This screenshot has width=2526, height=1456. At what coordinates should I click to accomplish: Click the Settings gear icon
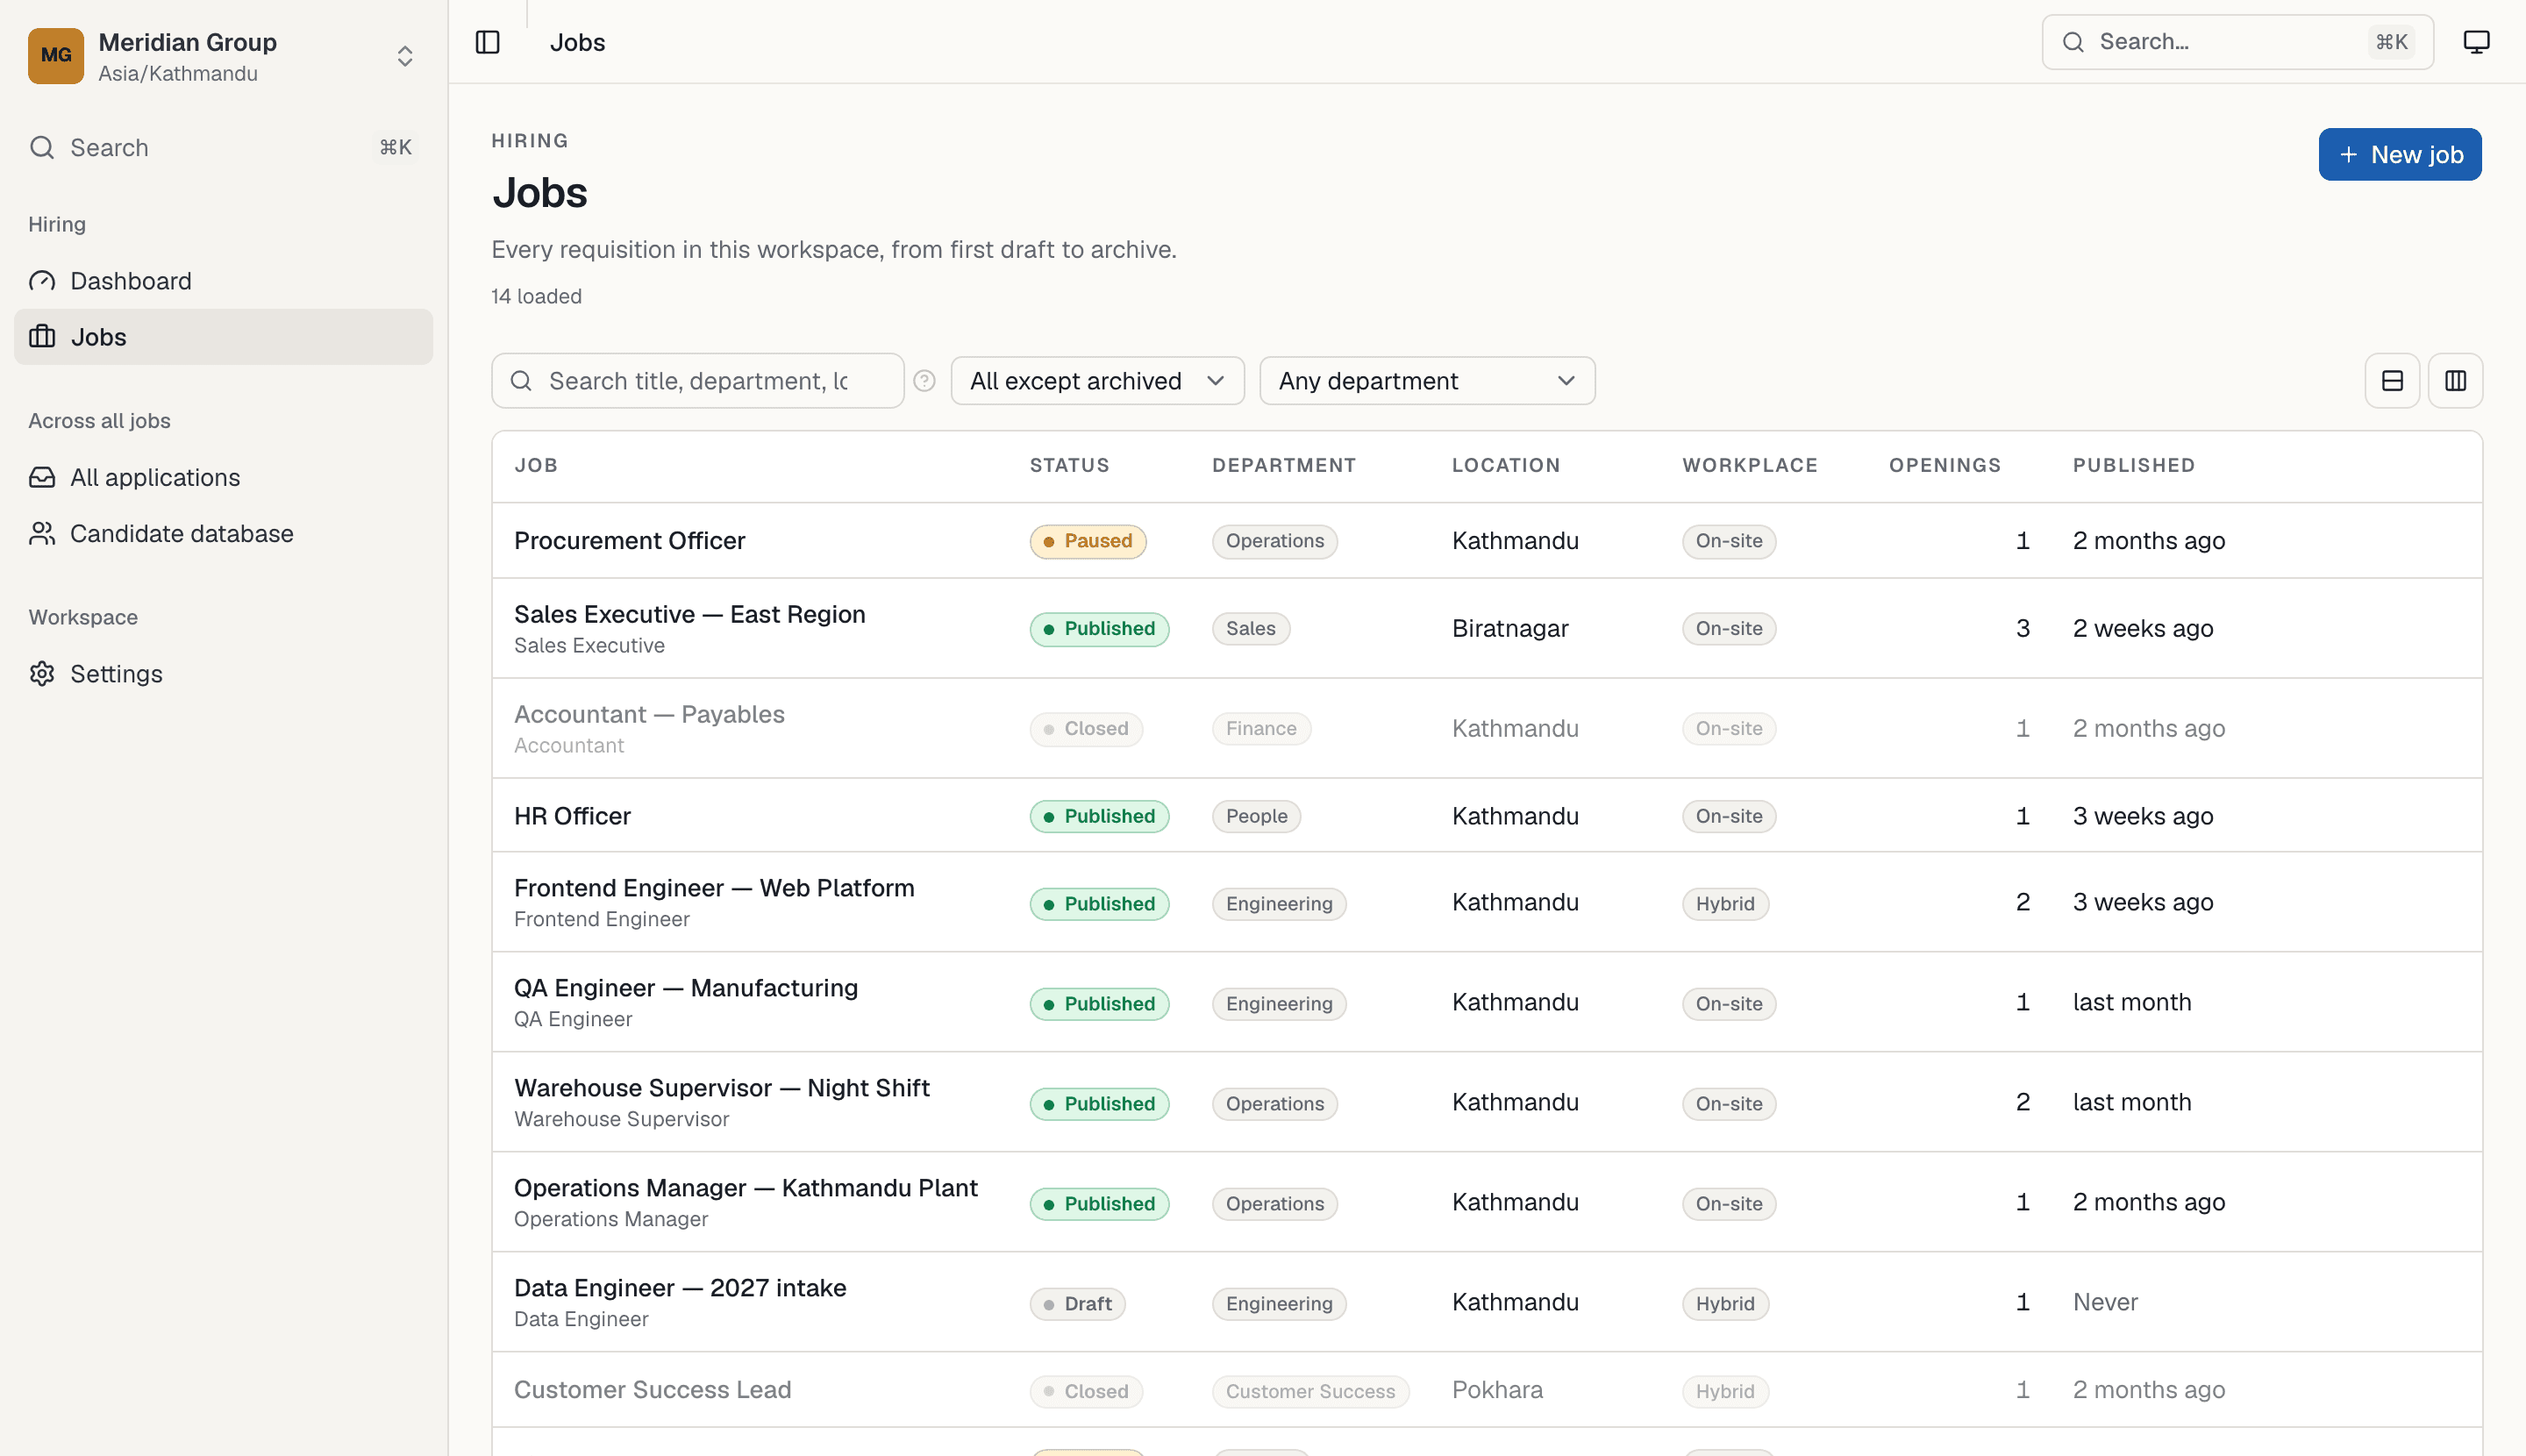pos(42,673)
